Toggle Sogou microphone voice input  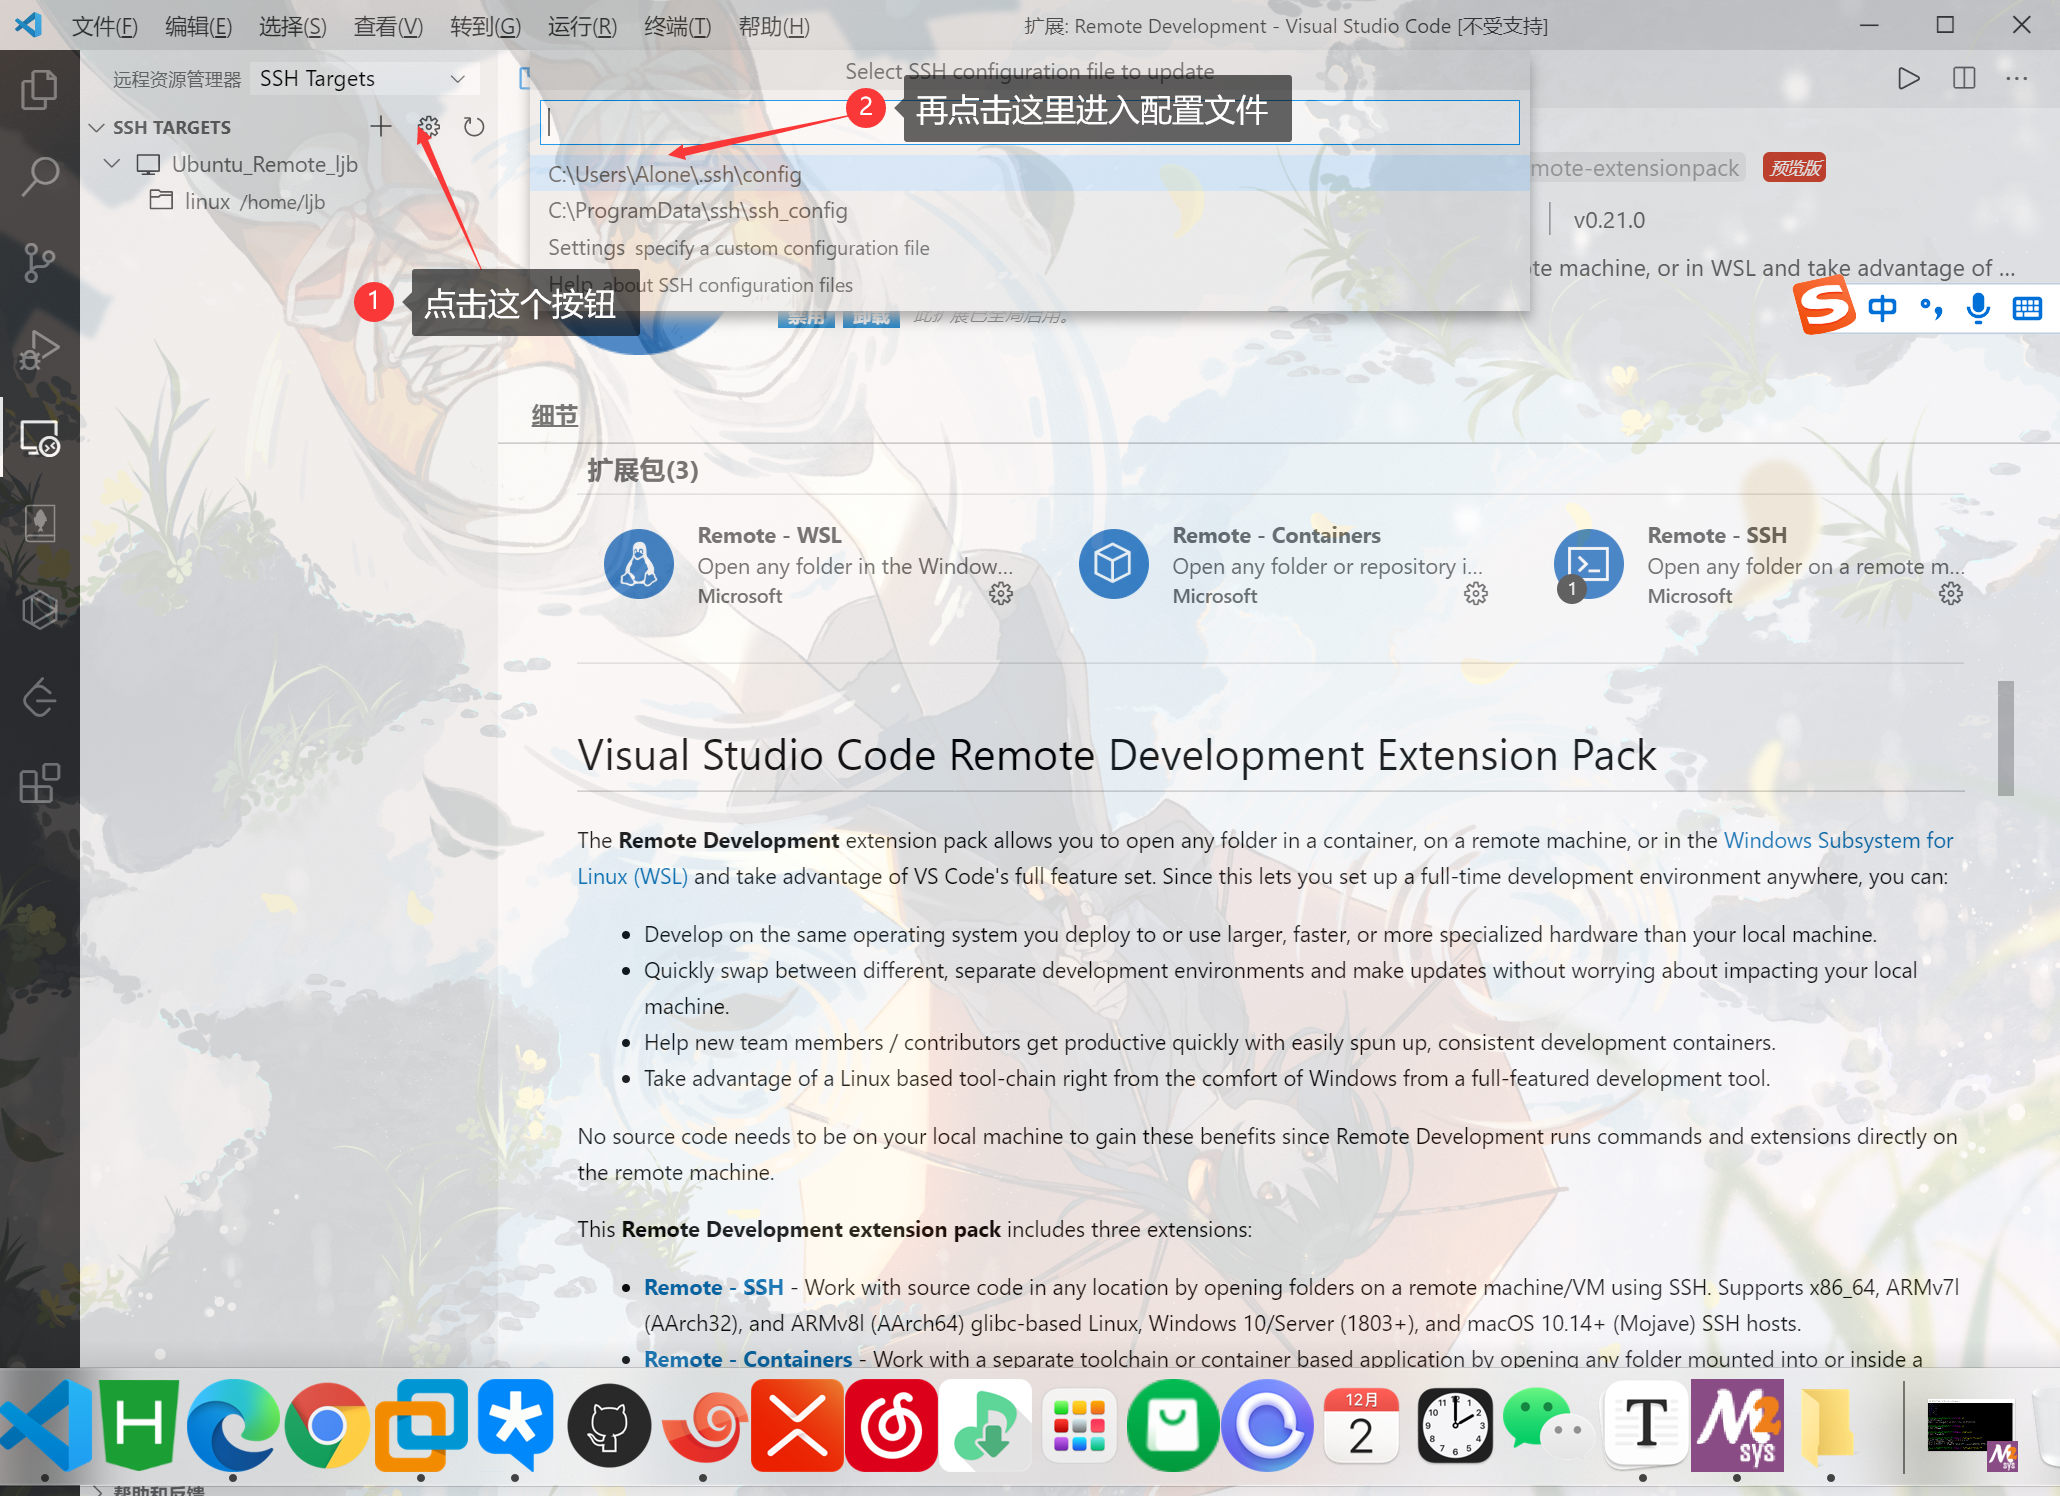tap(1977, 308)
